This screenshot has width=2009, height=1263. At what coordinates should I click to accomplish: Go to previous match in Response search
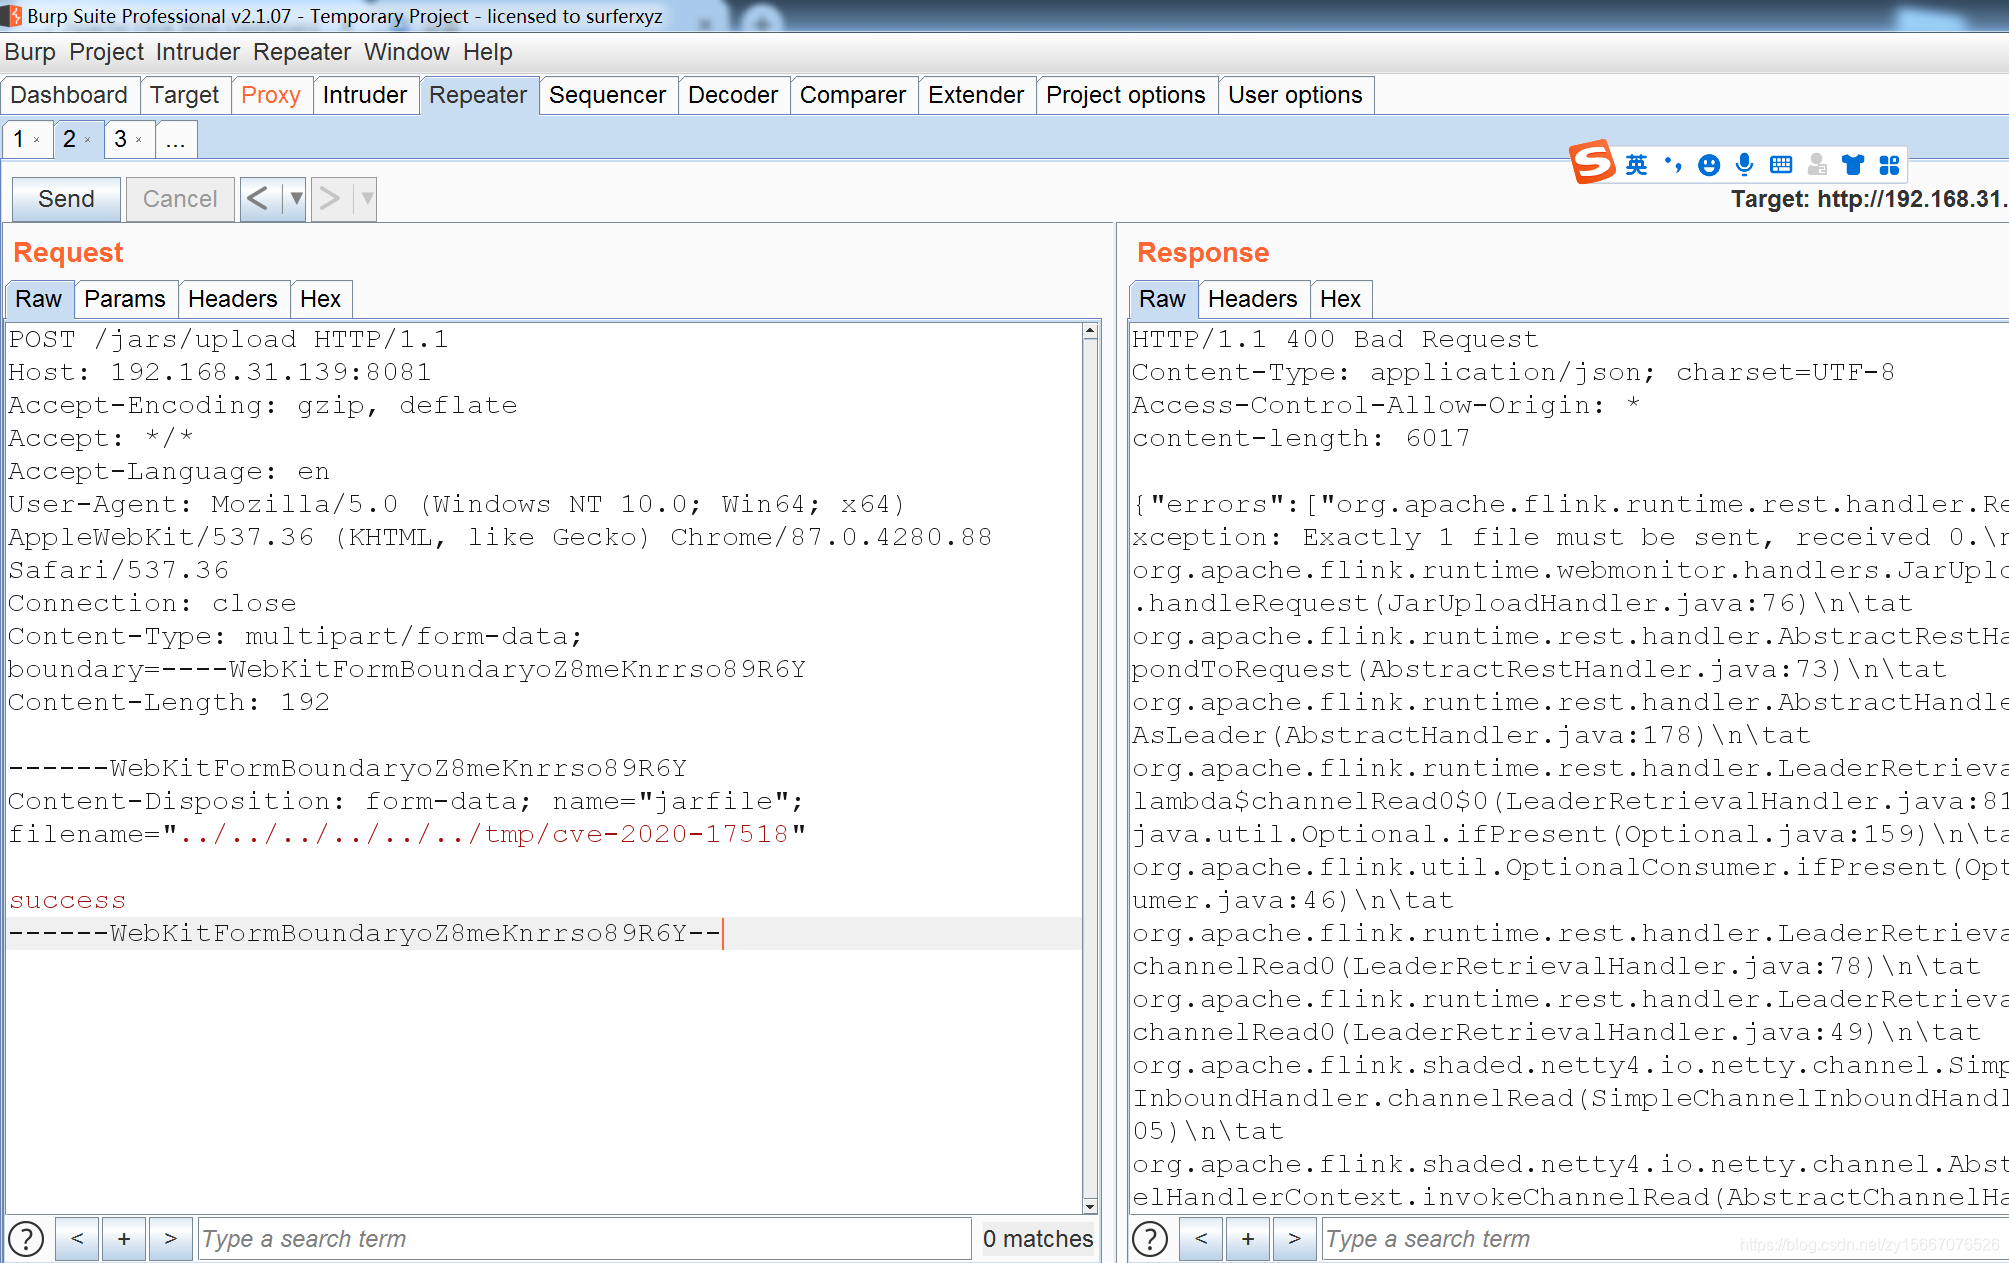click(x=1201, y=1239)
